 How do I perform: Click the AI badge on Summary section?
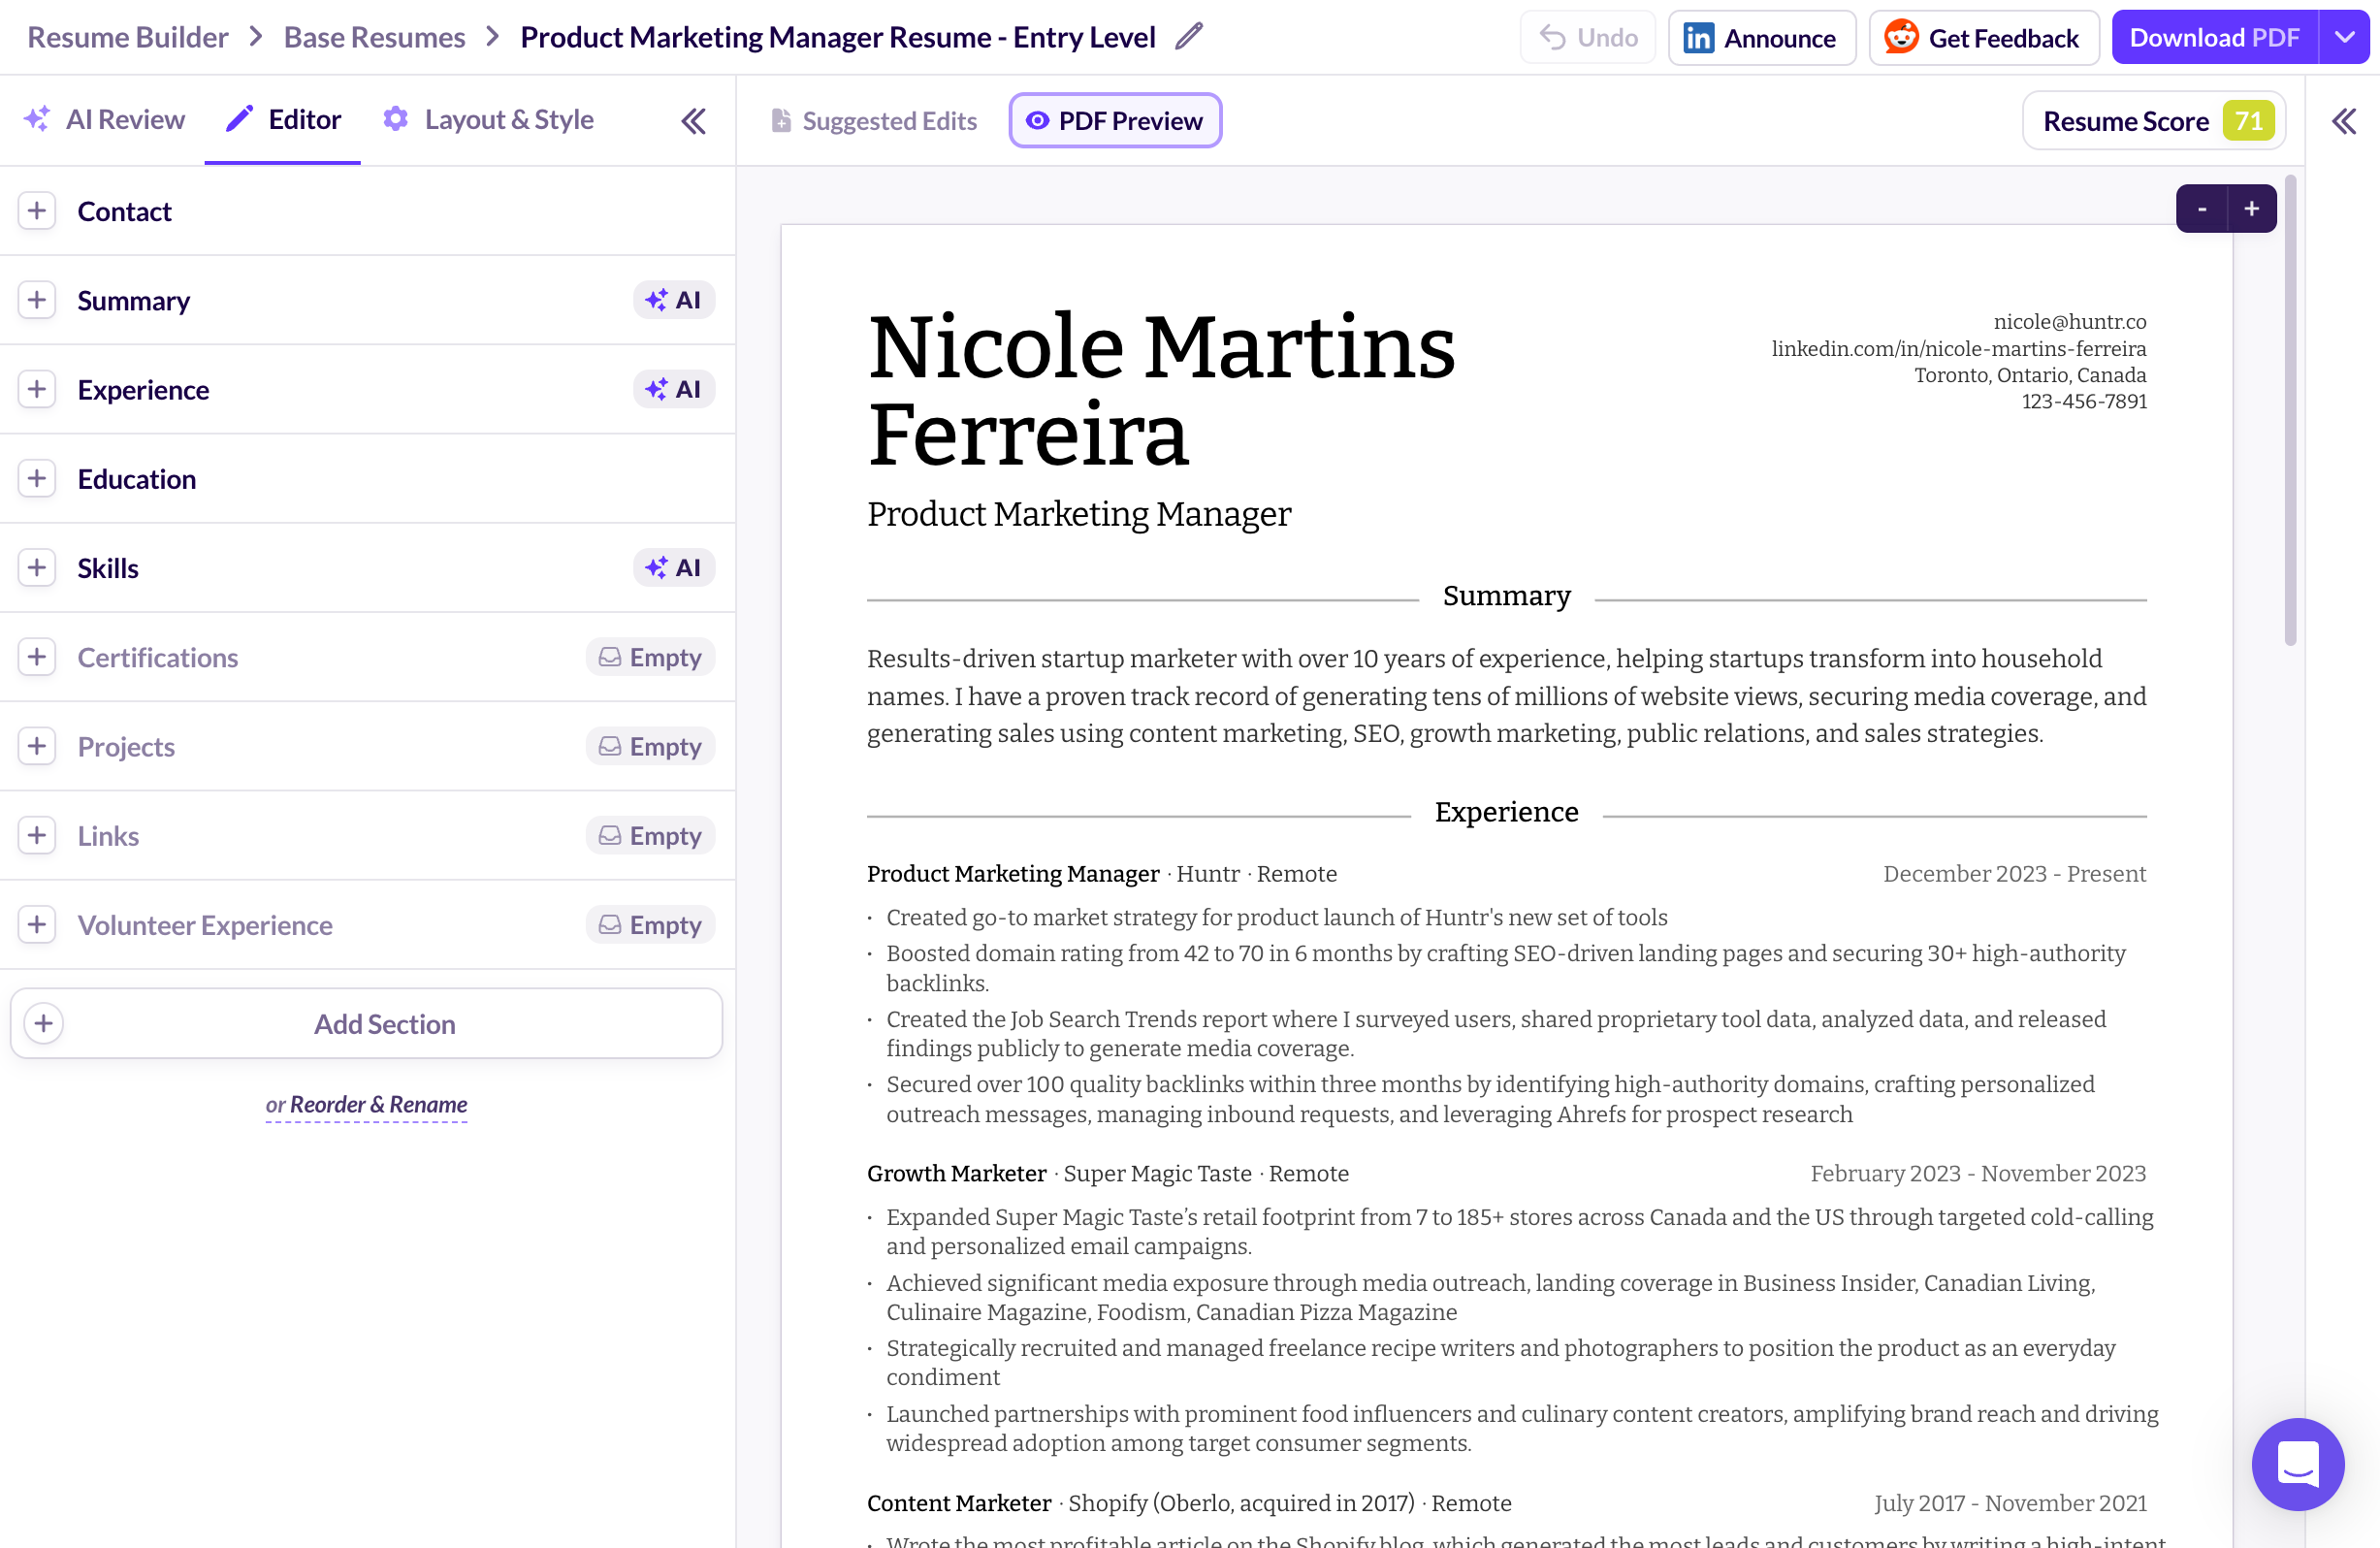(673, 300)
